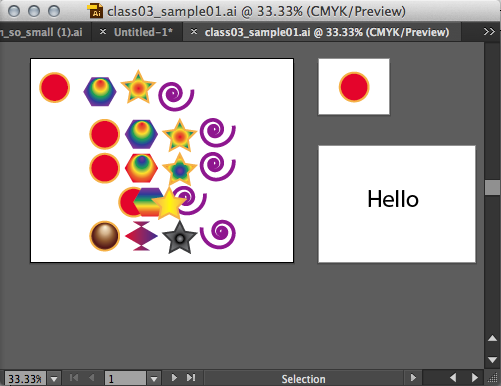
Task: Click the Selection status bar label
Action: pos(303,379)
